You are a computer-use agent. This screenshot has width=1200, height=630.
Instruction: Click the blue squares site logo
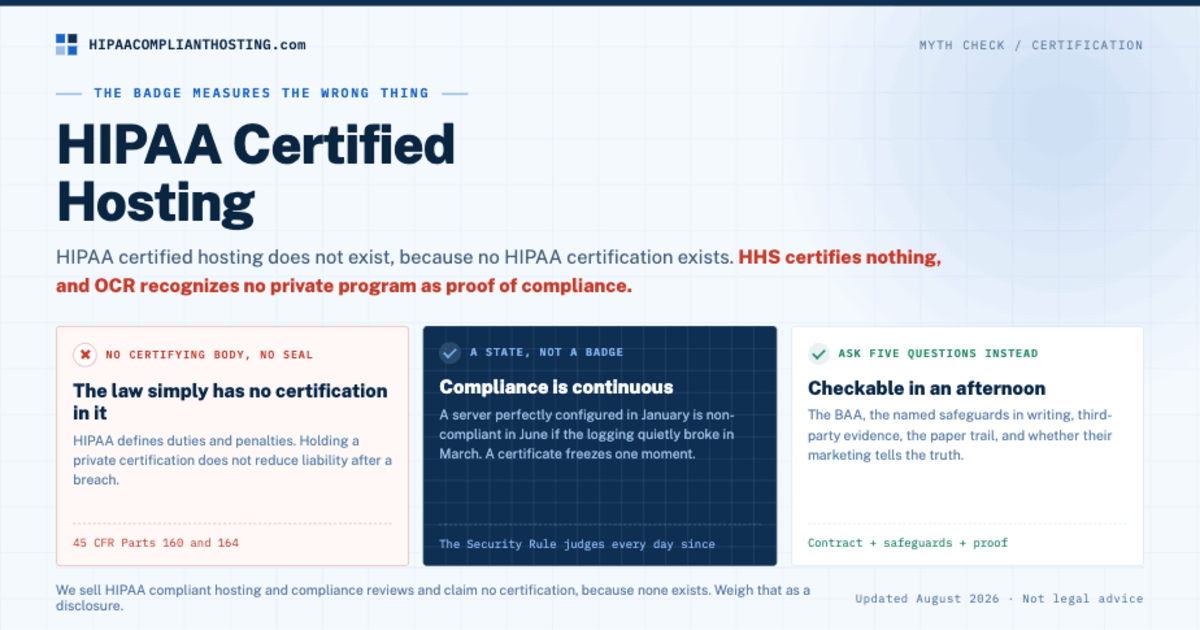pyautogui.click(x=66, y=44)
